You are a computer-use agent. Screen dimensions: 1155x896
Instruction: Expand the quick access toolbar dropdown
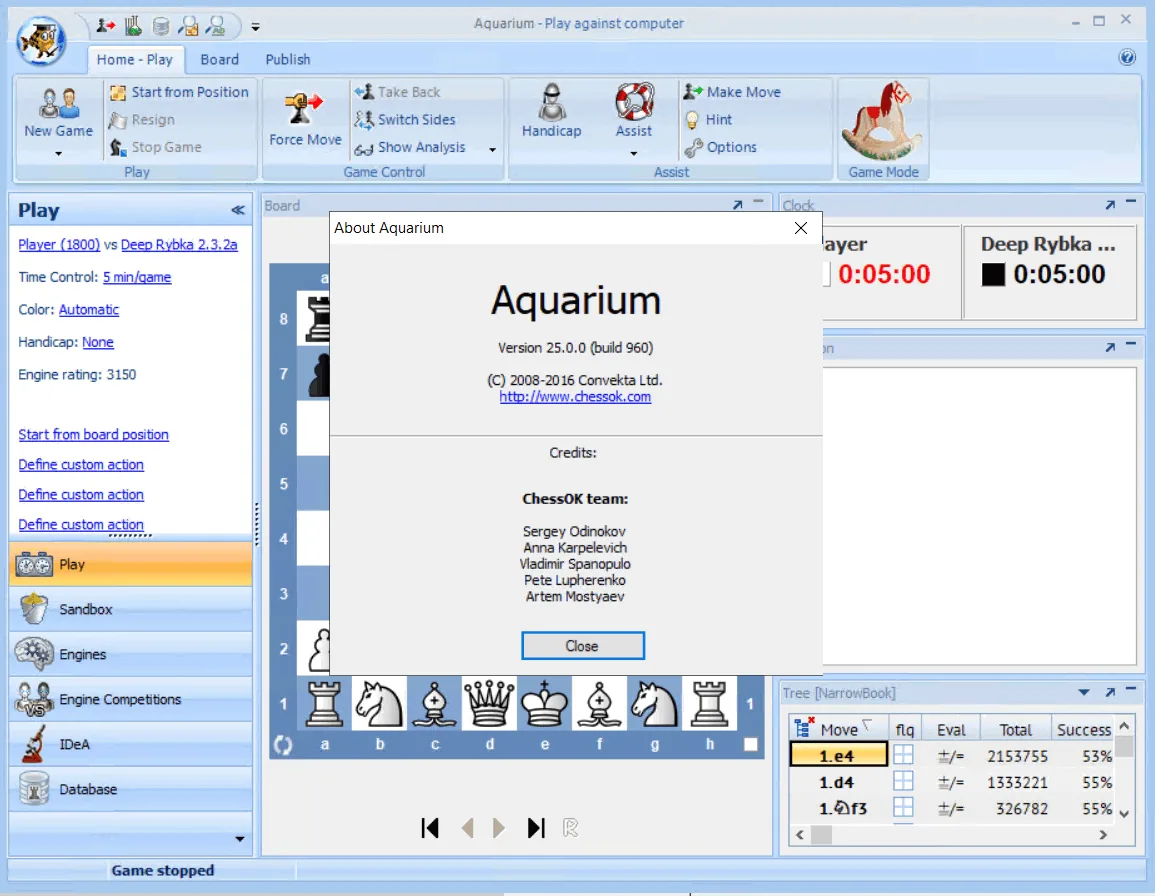[256, 27]
